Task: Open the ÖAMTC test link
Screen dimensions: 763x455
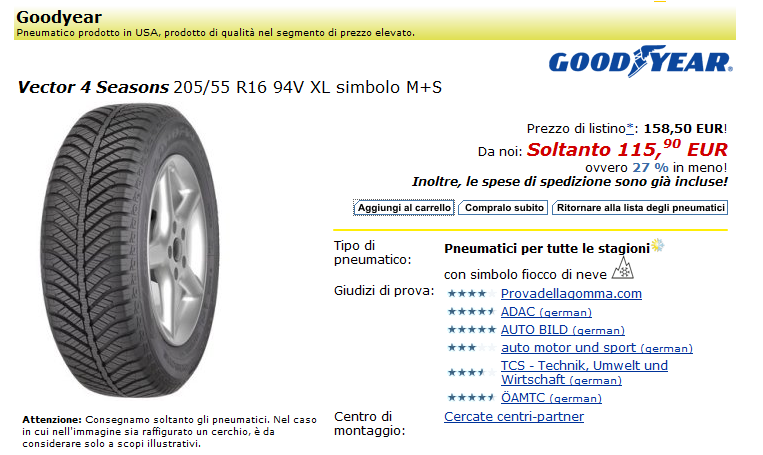Action: (551, 398)
